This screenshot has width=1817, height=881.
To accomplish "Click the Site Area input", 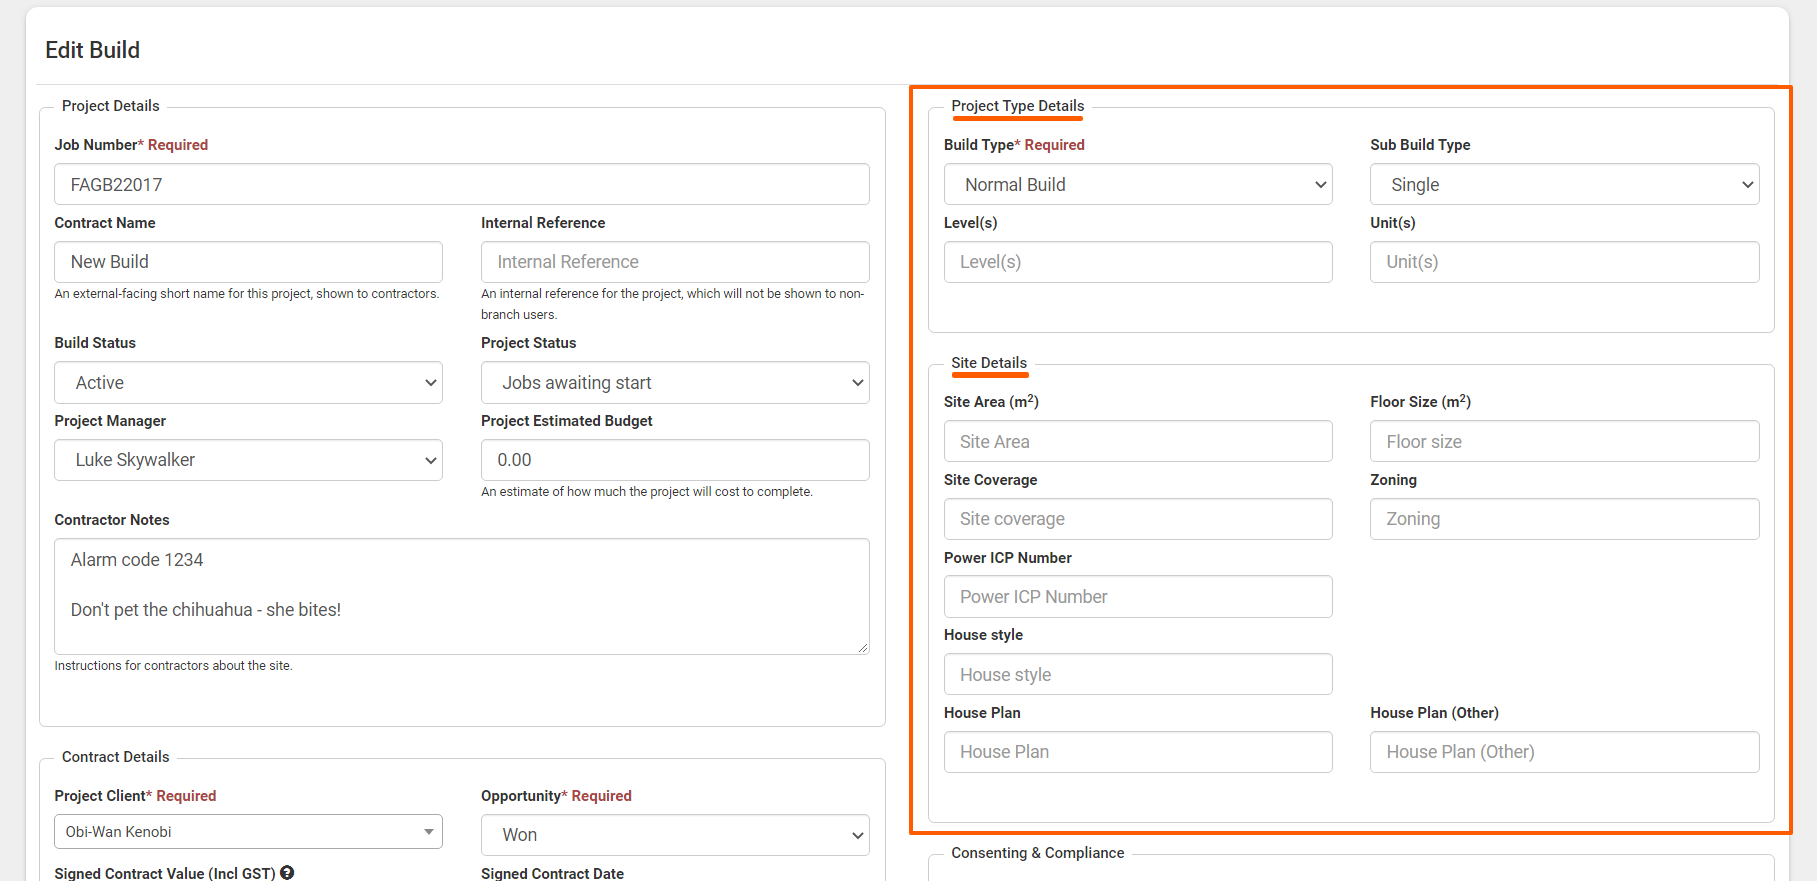I will click(x=1137, y=442).
